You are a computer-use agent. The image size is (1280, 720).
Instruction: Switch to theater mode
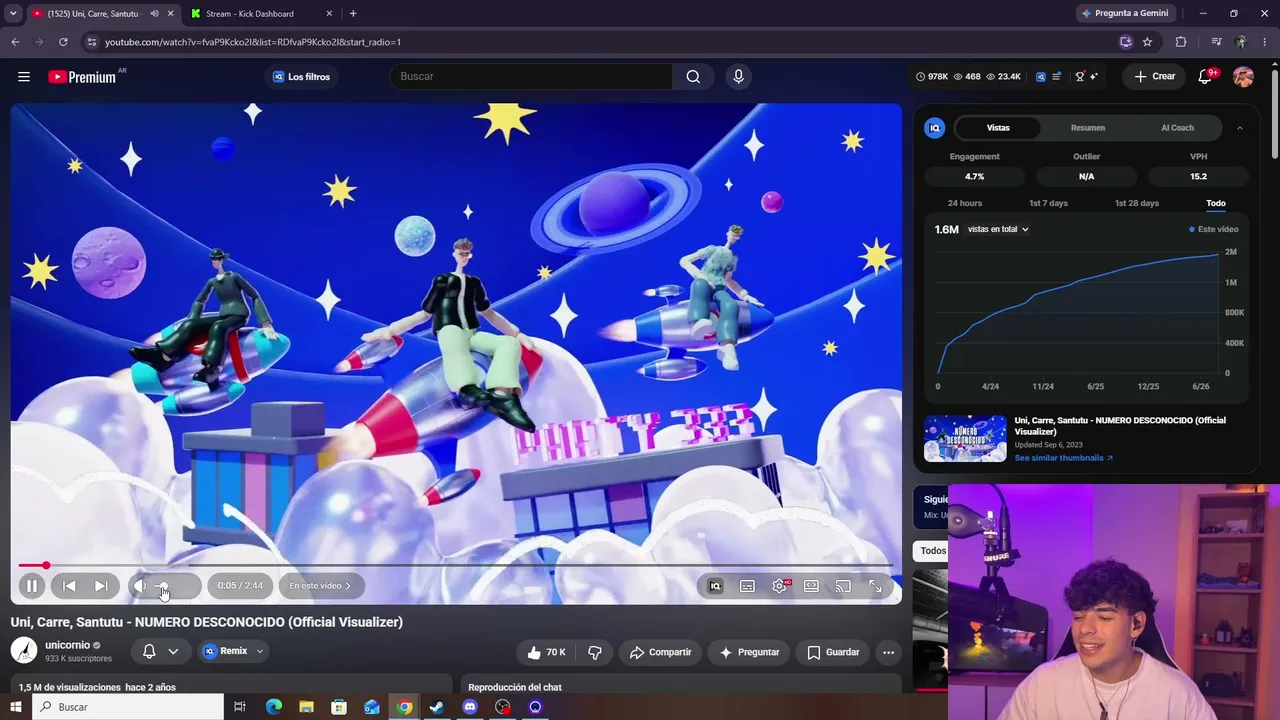(811, 586)
